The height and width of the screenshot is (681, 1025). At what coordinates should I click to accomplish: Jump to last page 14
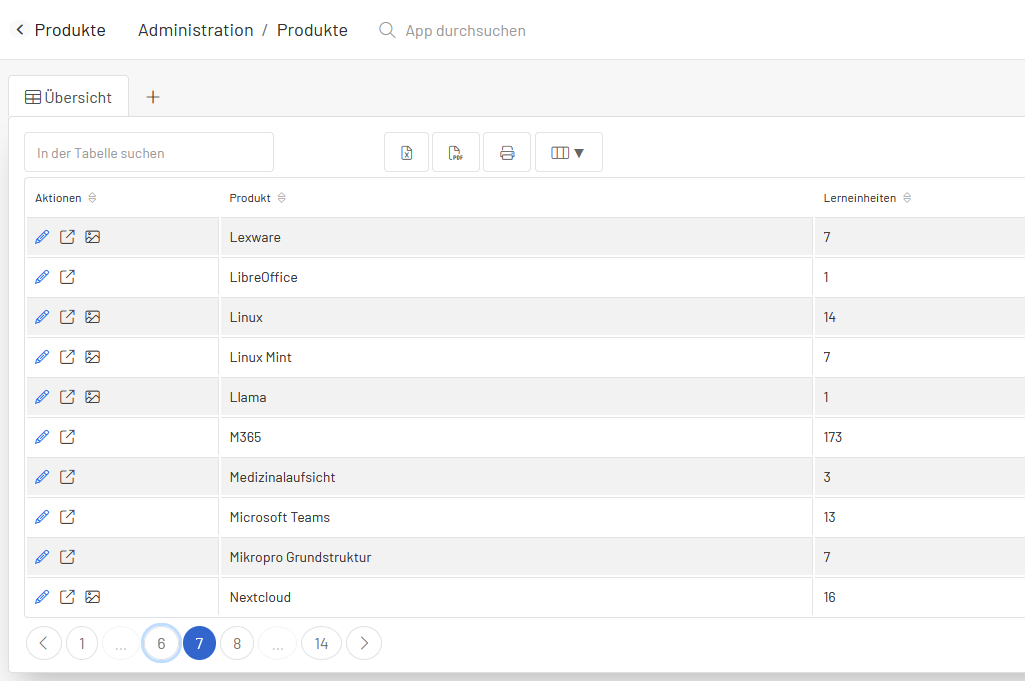coord(321,643)
